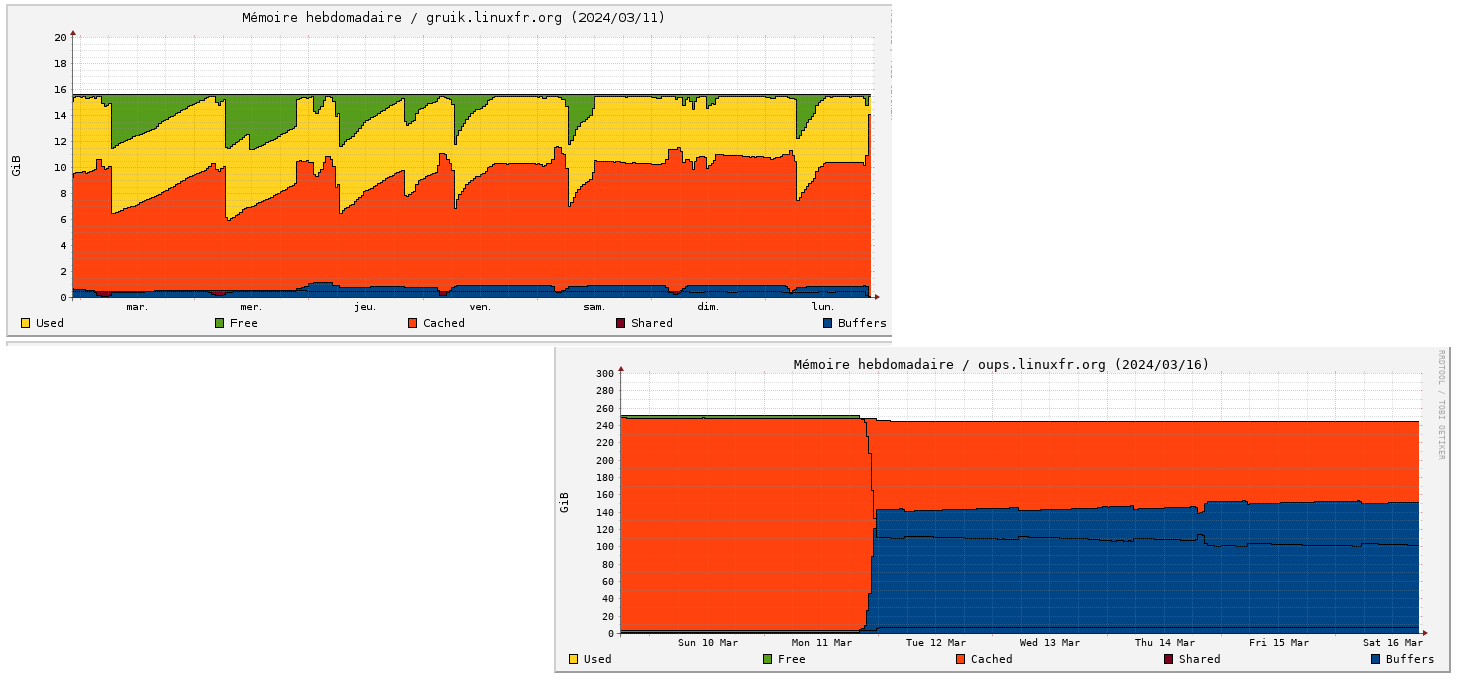Click the 'lun.' day label on gruik graph
Viewport: 1458px width, 680px height.
(x=823, y=307)
